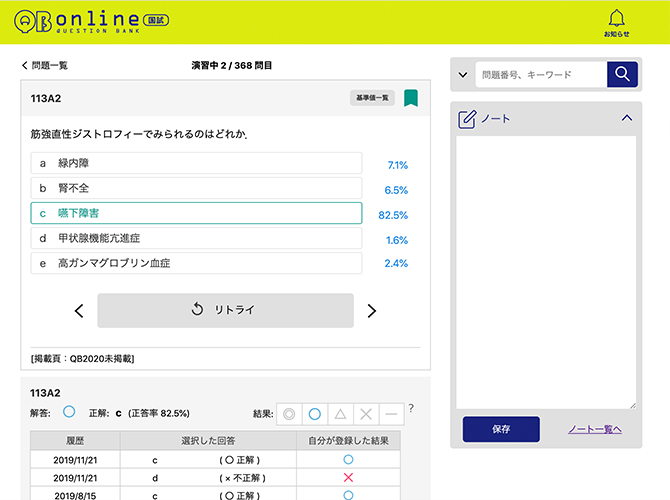
Task: Click the 演習中 2 / 368 問目 counter
Action: pyautogui.click(x=232, y=65)
